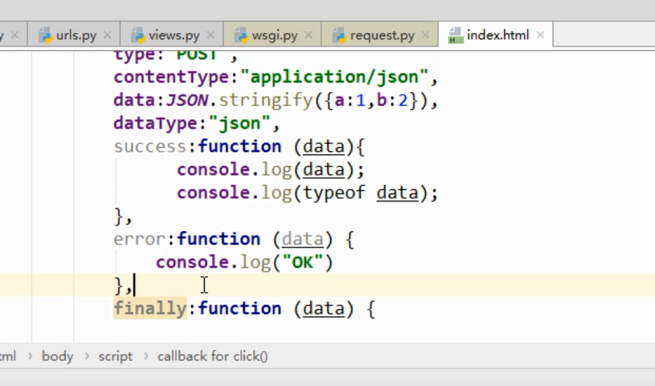Select body in the breadcrumb bar

point(57,356)
